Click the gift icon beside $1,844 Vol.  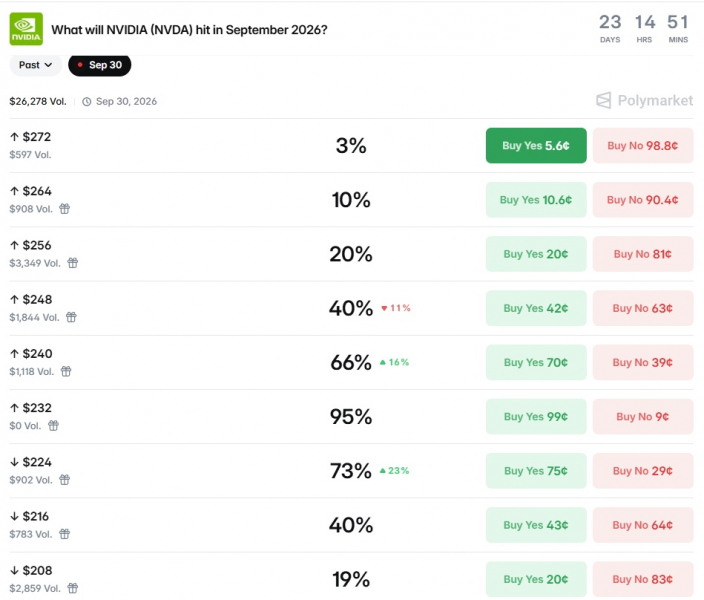coord(71,318)
